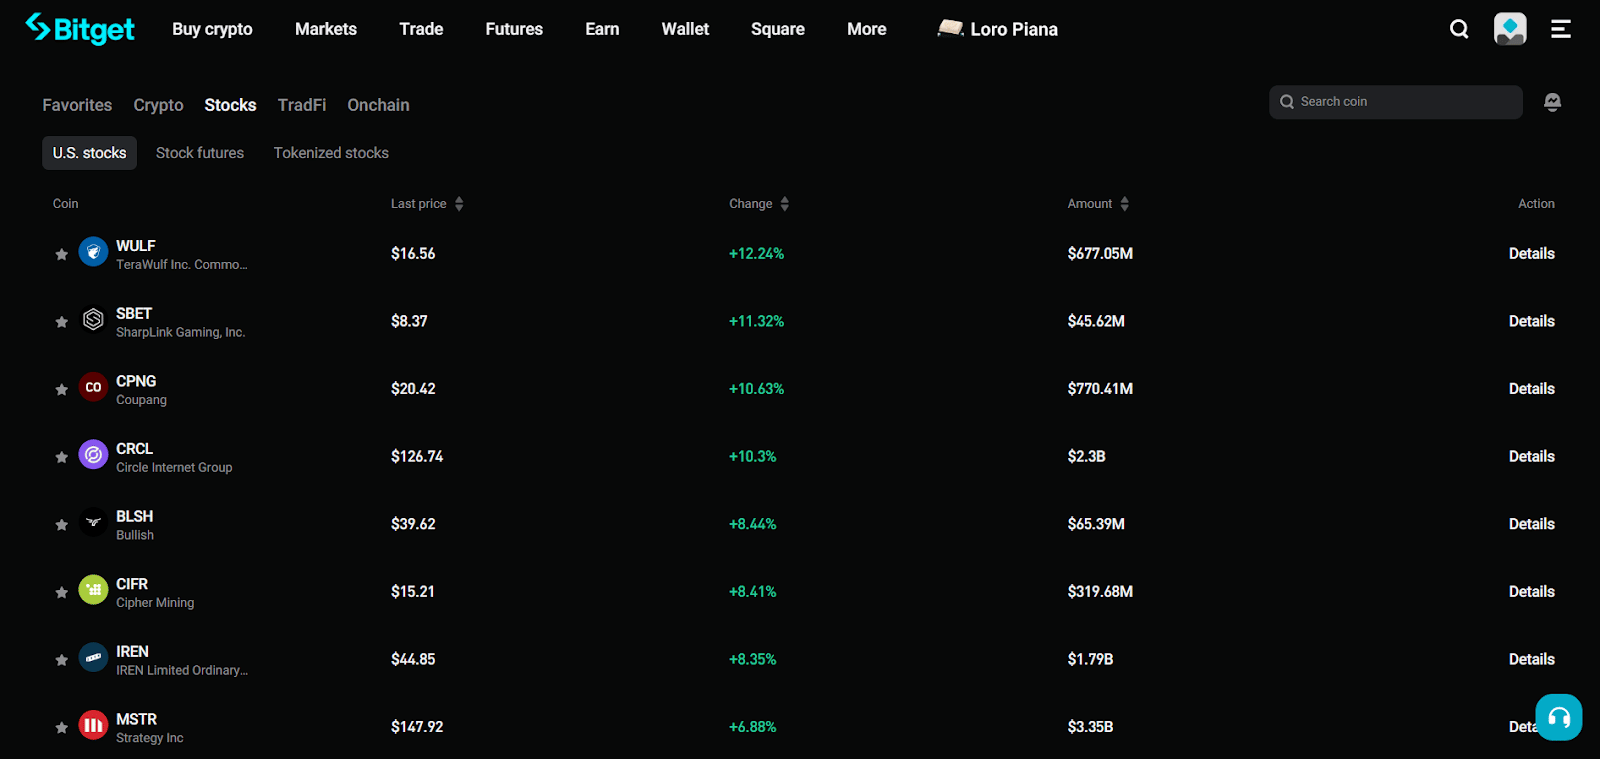Click the CRCL coin logo

(93, 455)
